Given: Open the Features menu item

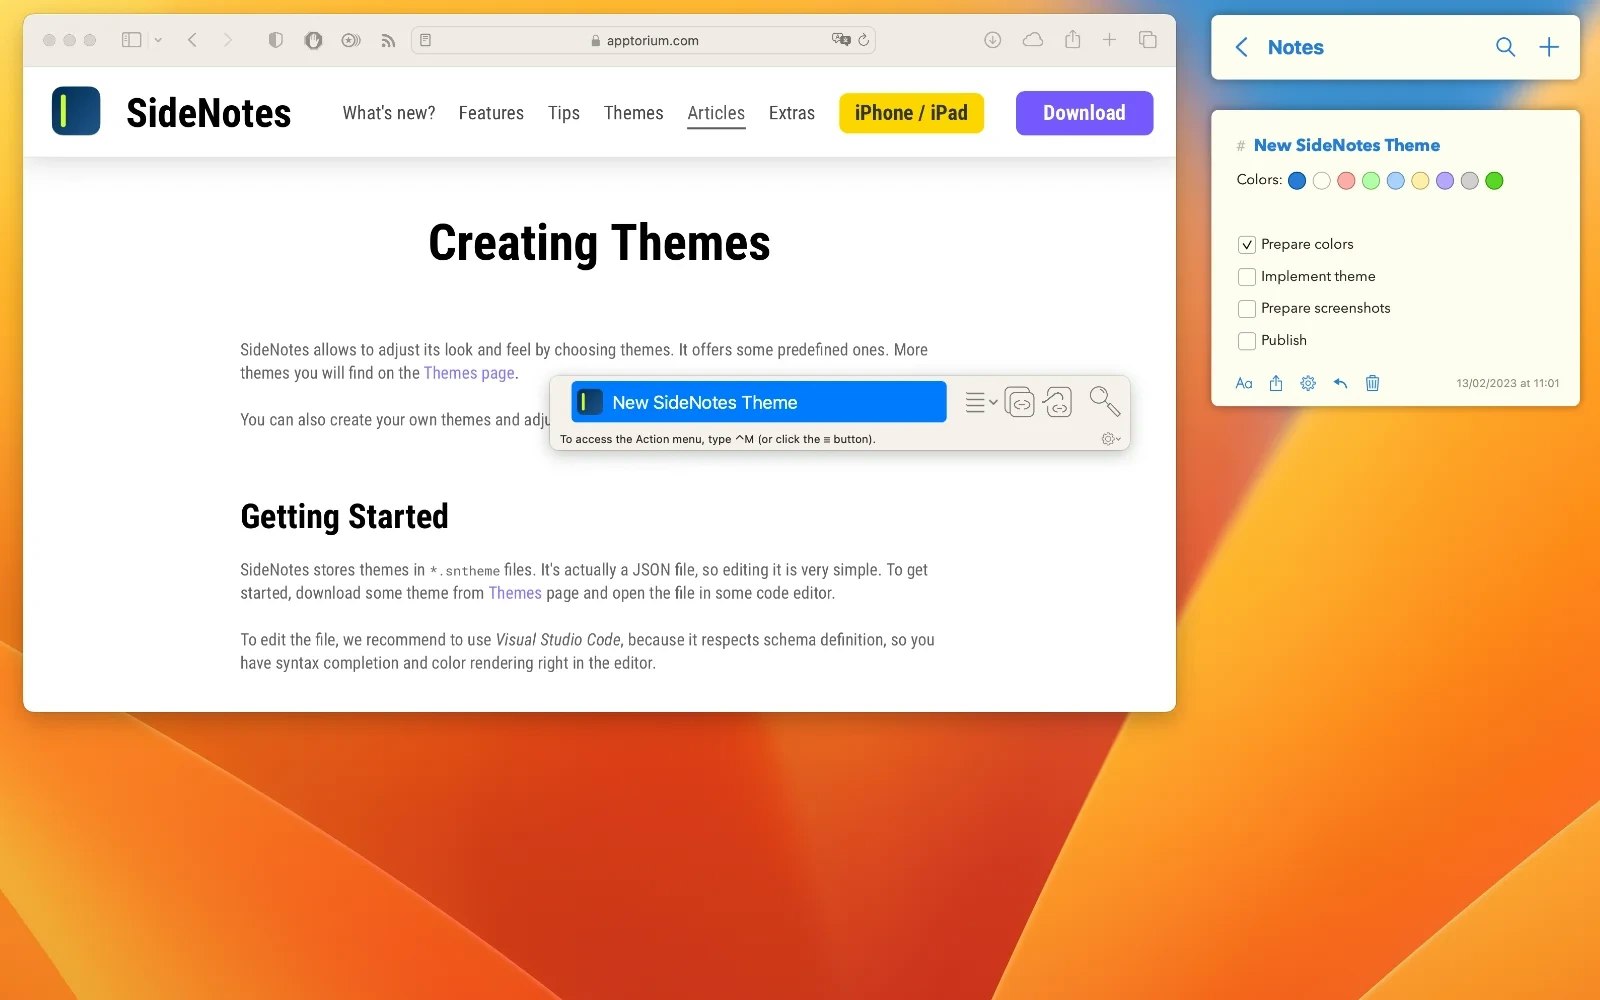Looking at the screenshot, I should click(x=491, y=113).
